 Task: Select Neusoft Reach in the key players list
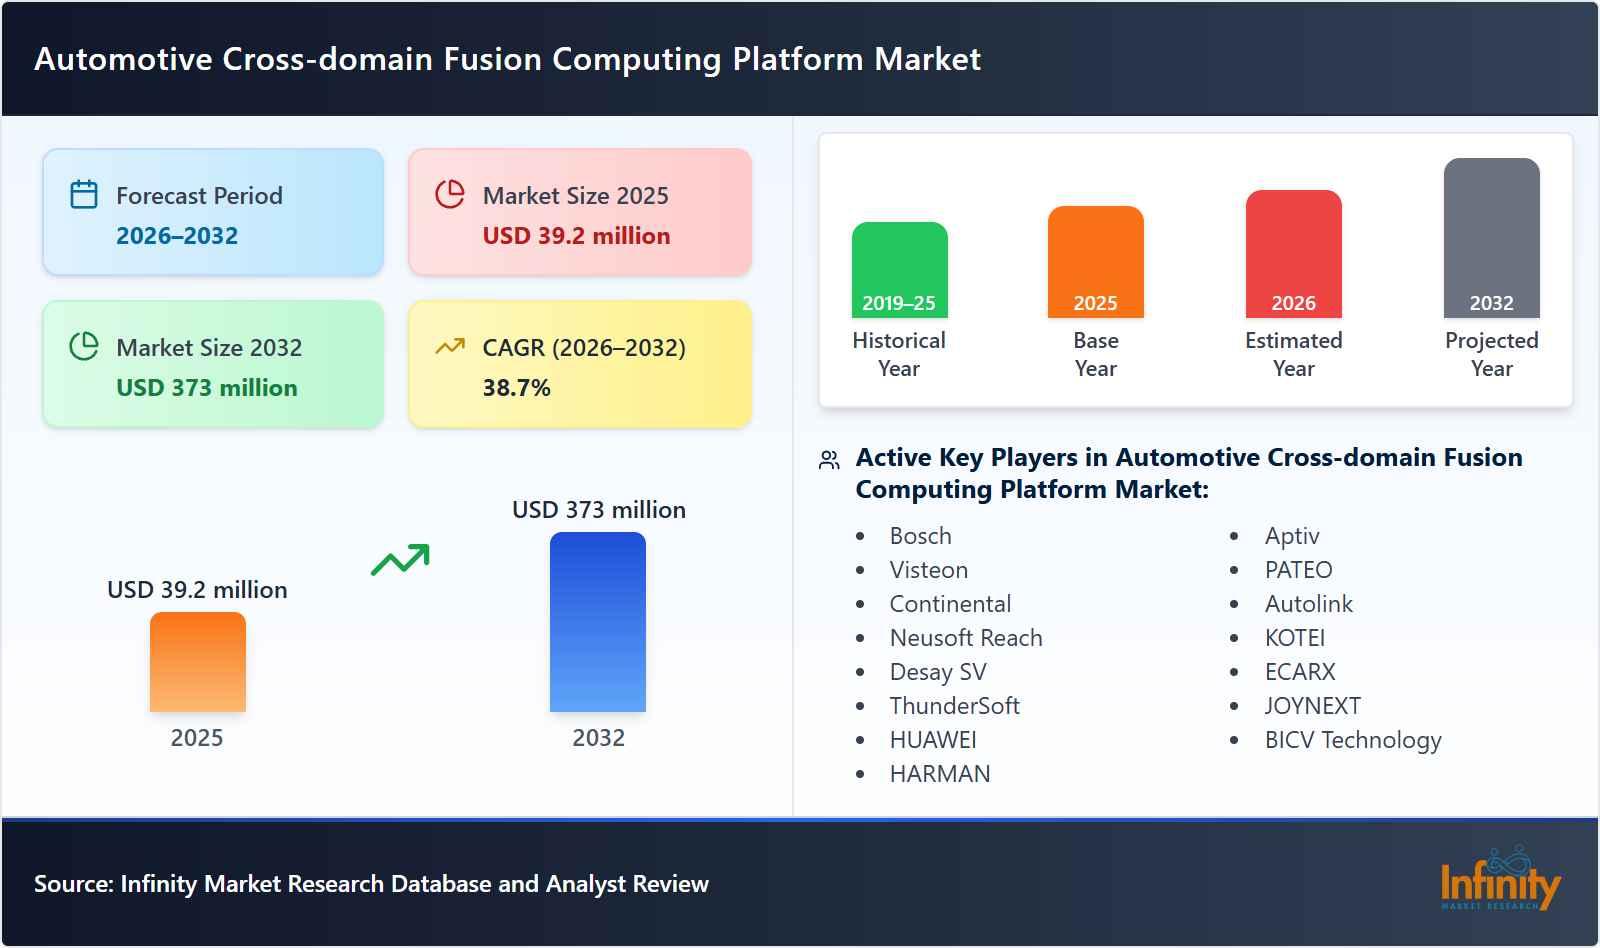click(966, 638)
